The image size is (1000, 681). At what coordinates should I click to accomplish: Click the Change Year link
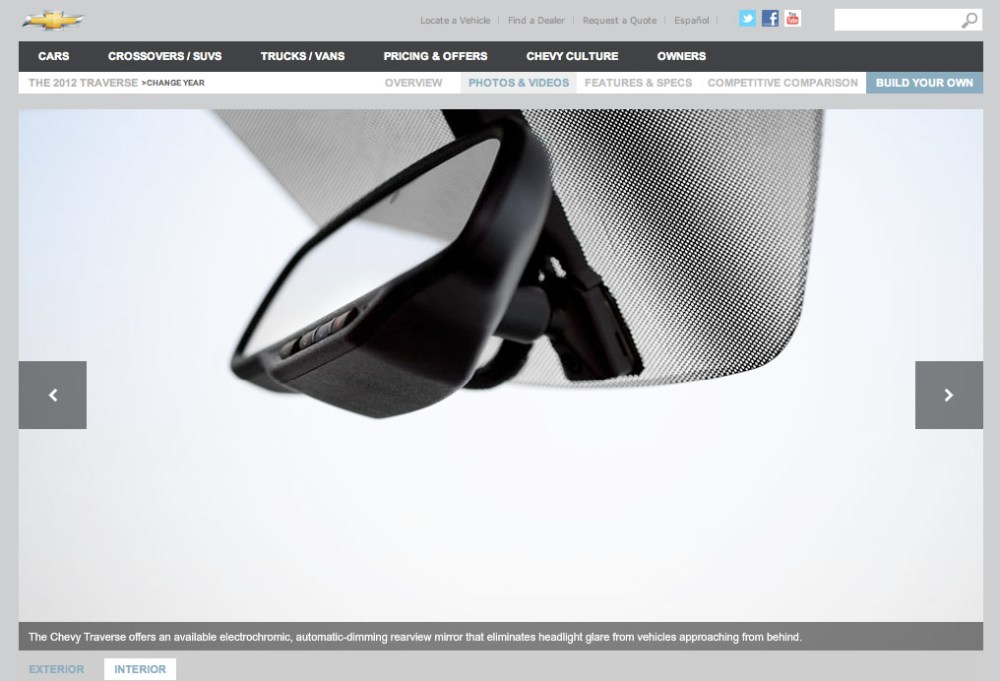174,83
